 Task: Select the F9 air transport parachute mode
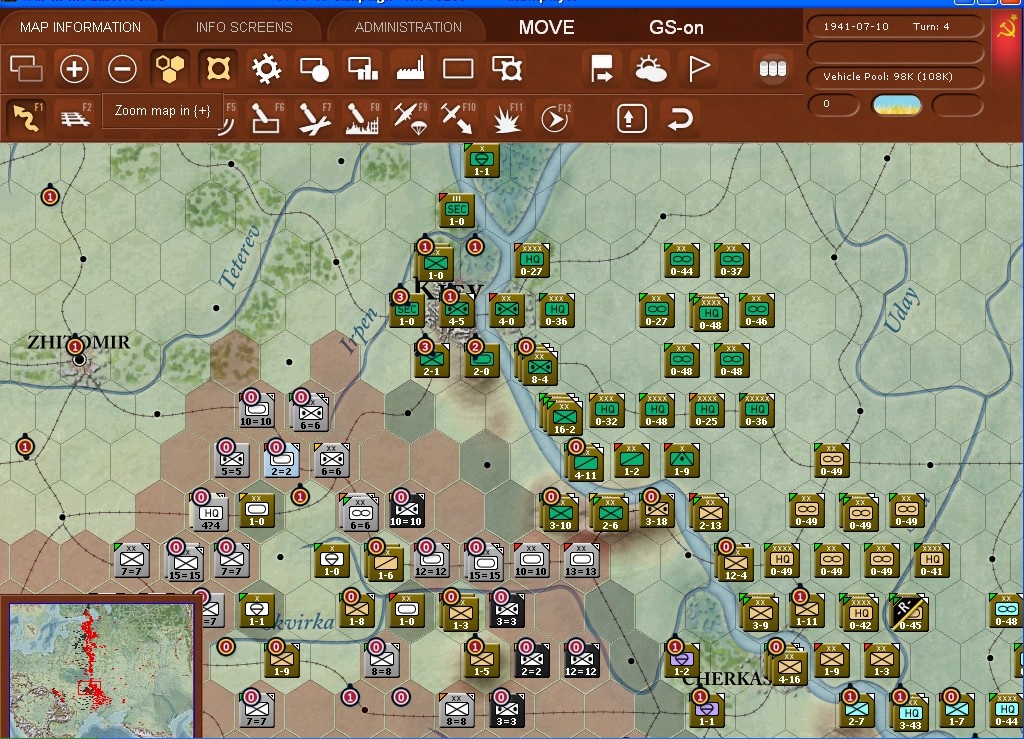point(410,118)
